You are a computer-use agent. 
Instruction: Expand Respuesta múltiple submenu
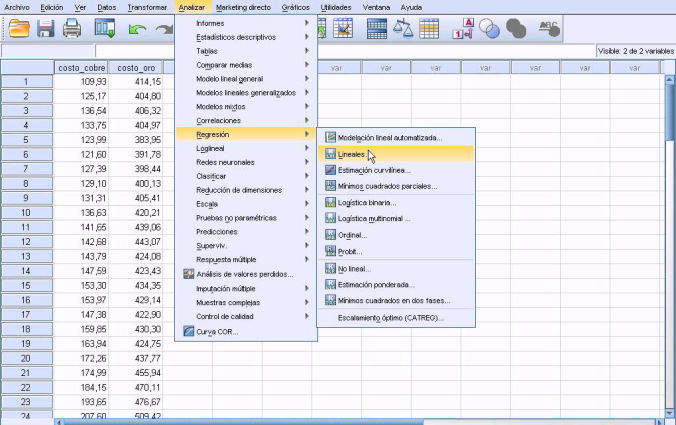coord(246,259)
